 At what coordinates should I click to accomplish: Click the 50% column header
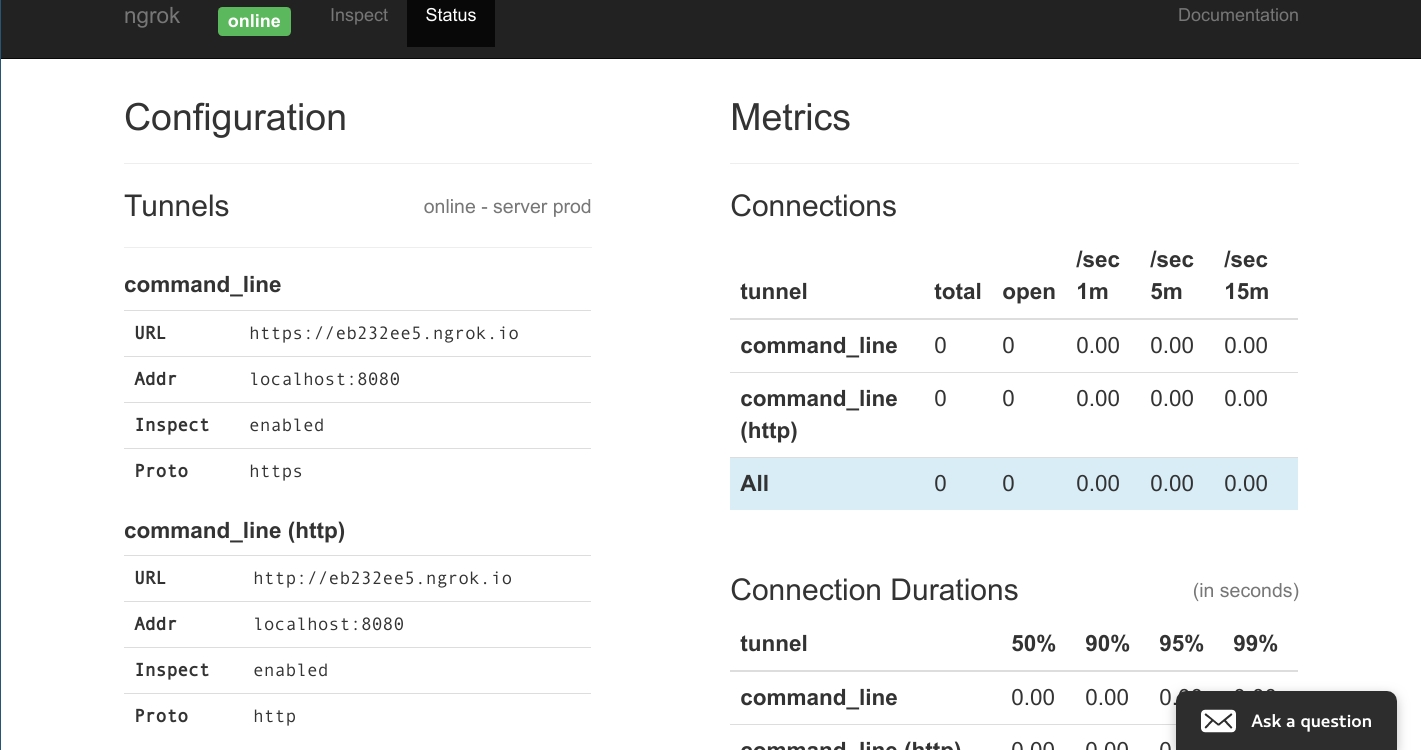(x=1033, y=644)
